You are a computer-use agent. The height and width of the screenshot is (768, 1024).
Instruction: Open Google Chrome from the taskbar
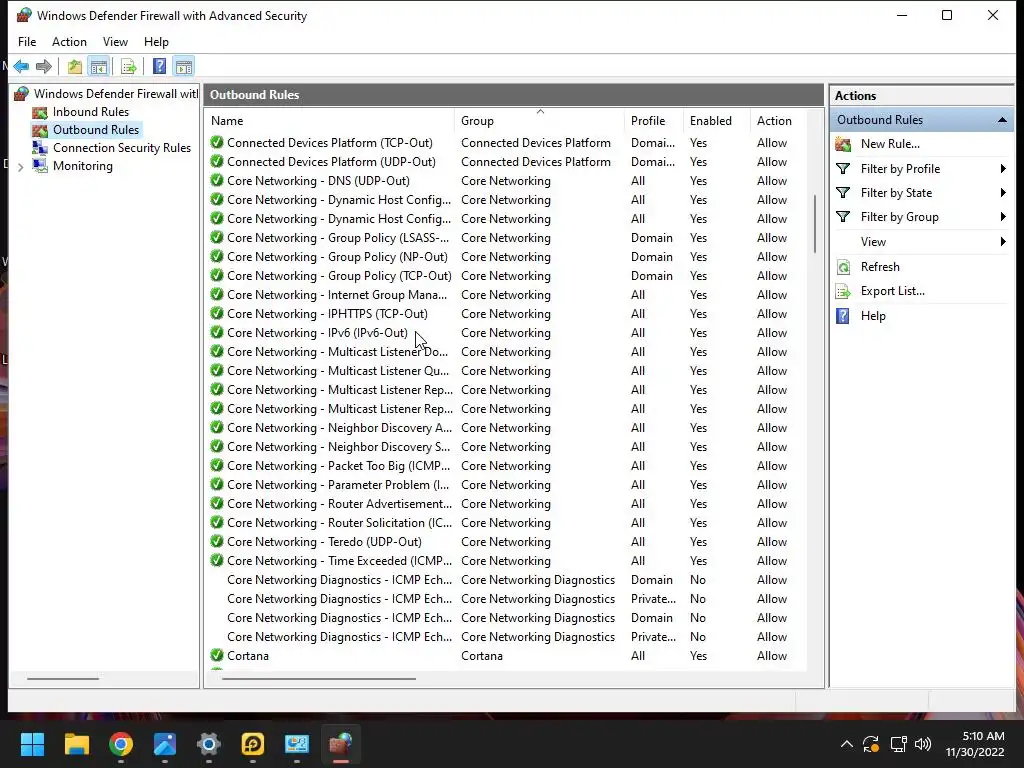(121, 744)
